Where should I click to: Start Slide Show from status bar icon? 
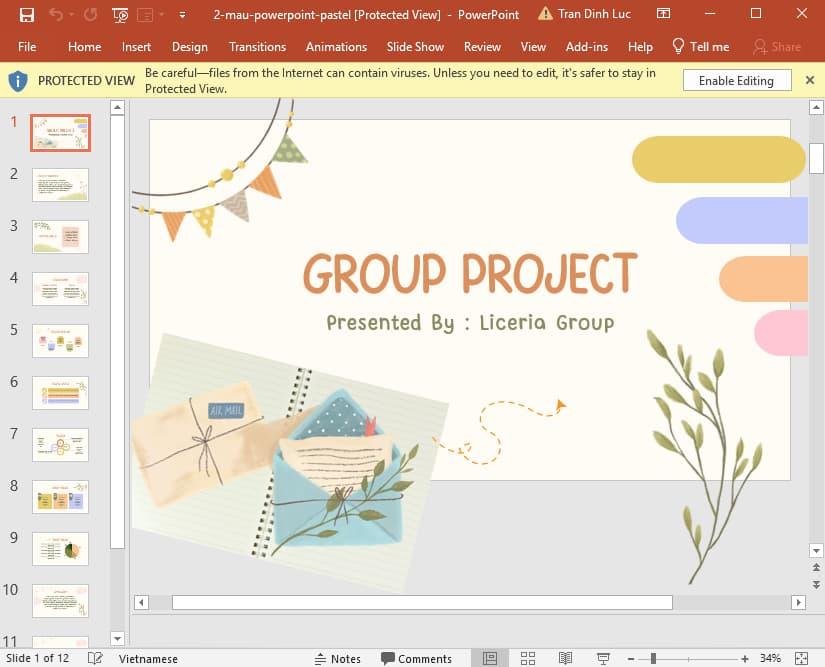603,658
